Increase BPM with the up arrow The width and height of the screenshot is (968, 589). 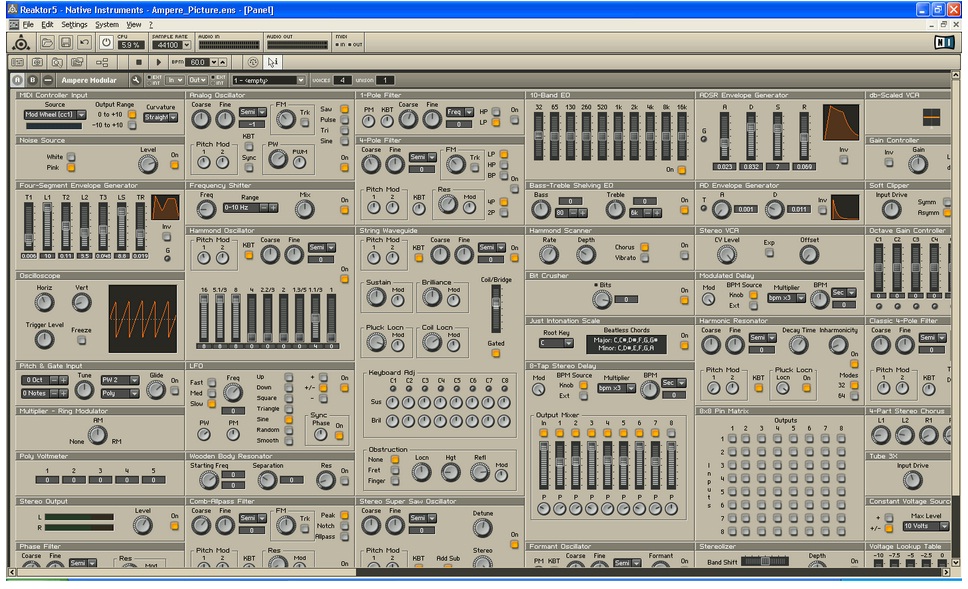pyautogui.click(x=223, y=62)
